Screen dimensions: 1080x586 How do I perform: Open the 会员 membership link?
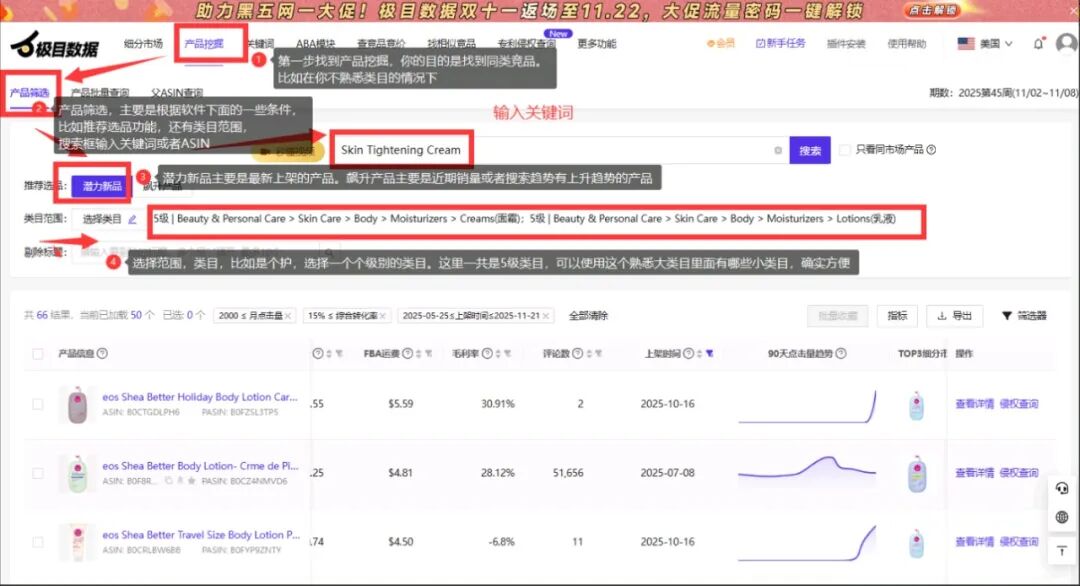[x=720, y=43]
